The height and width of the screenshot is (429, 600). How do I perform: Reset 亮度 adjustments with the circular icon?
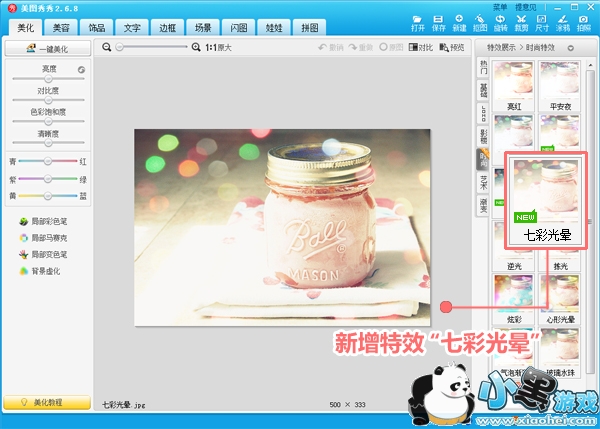81,70
